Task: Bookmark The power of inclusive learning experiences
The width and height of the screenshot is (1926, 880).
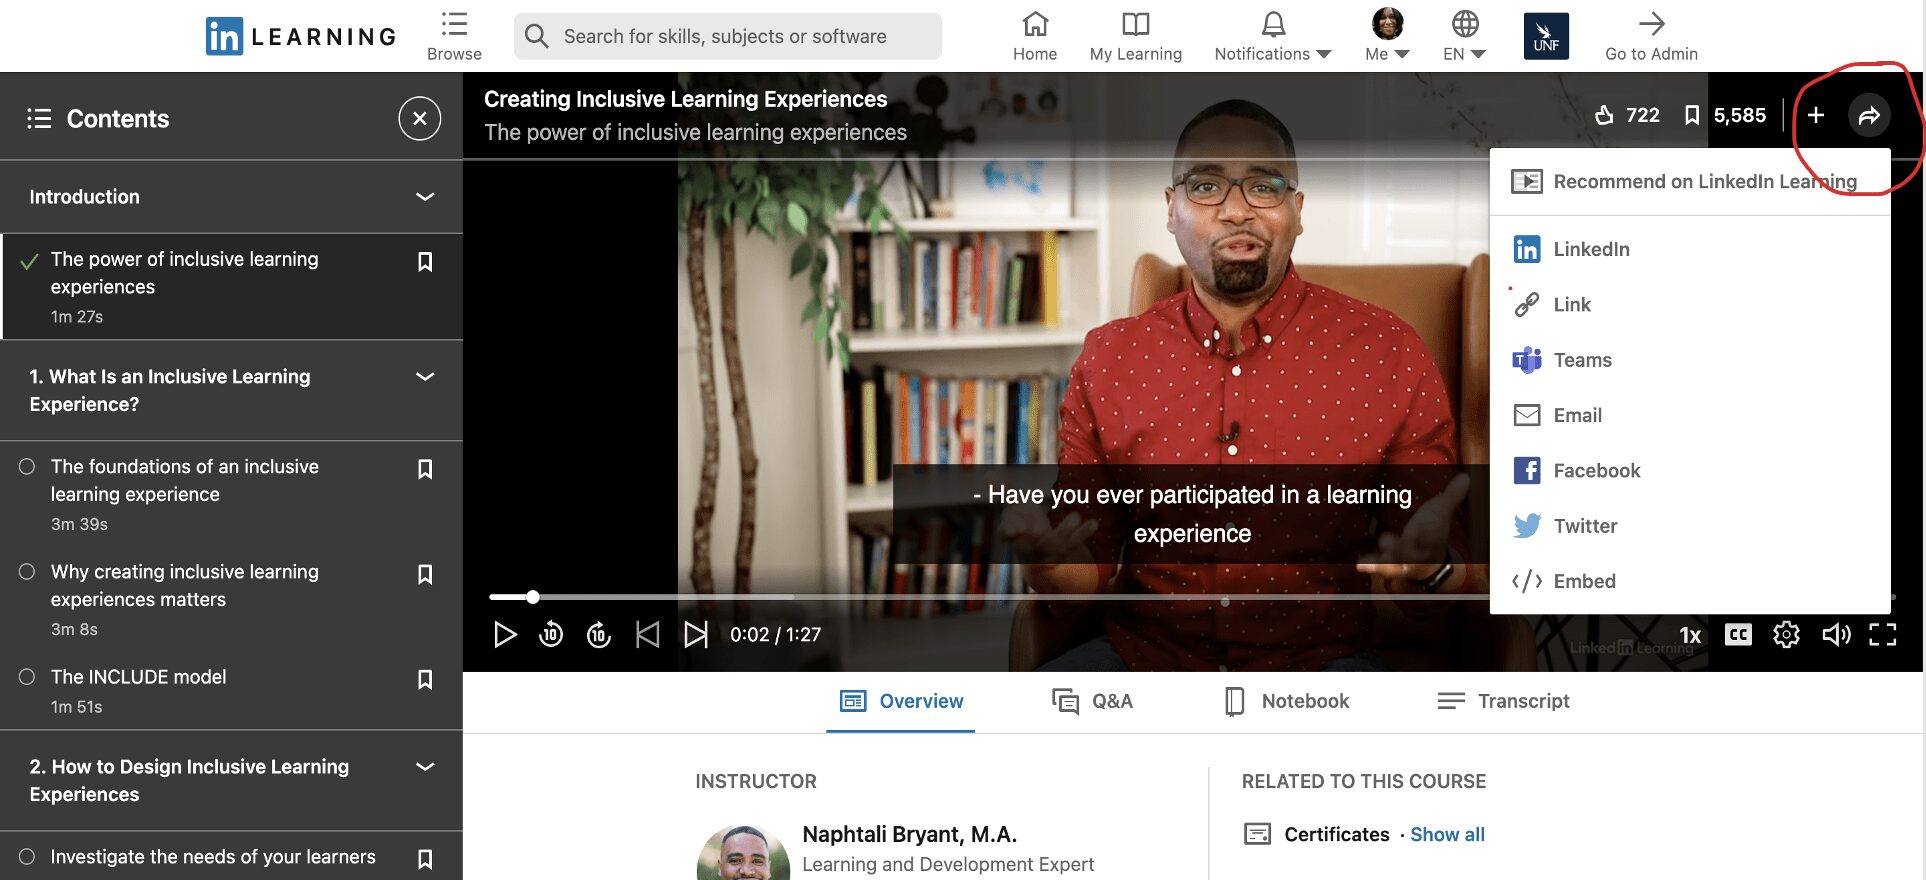Action: click(x=425, y=262)
